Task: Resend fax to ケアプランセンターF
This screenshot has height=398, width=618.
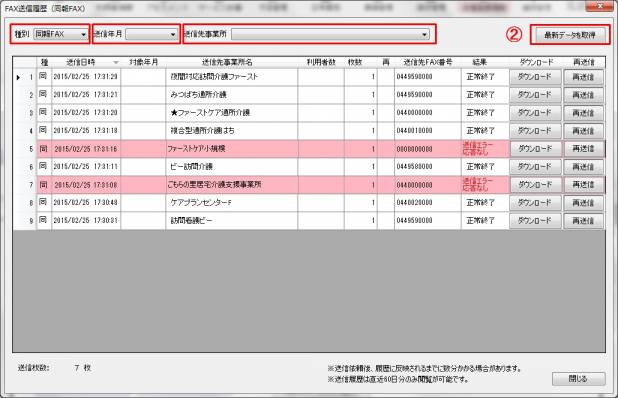Action: coord(583,203)
